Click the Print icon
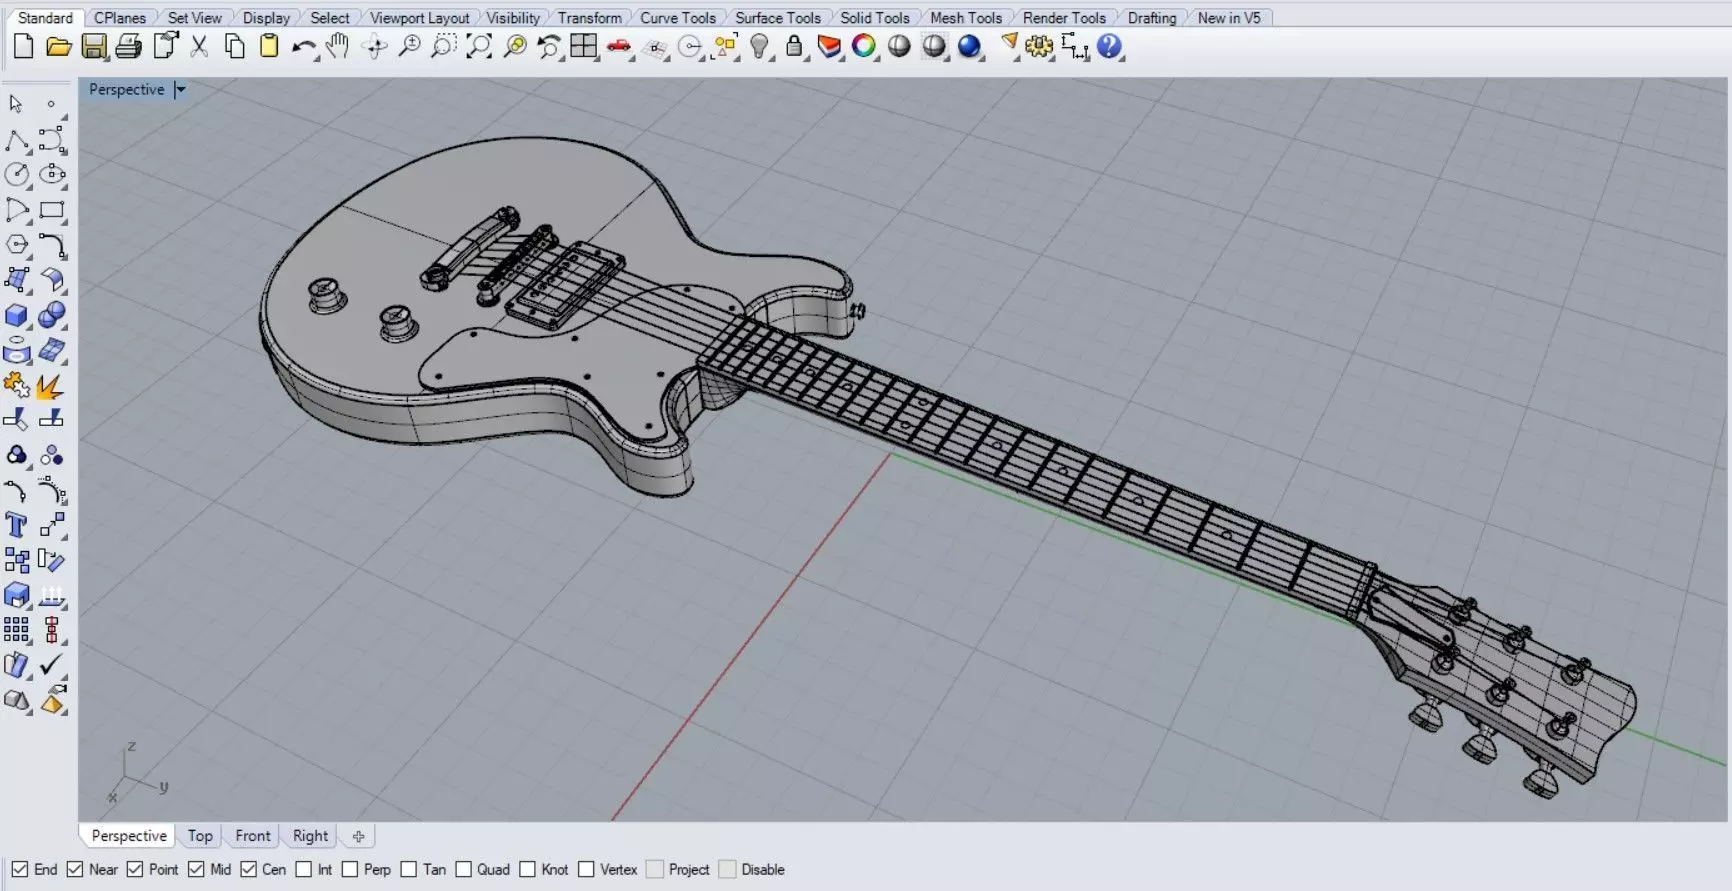The image size is (1732, 891). tap(128, 47)
